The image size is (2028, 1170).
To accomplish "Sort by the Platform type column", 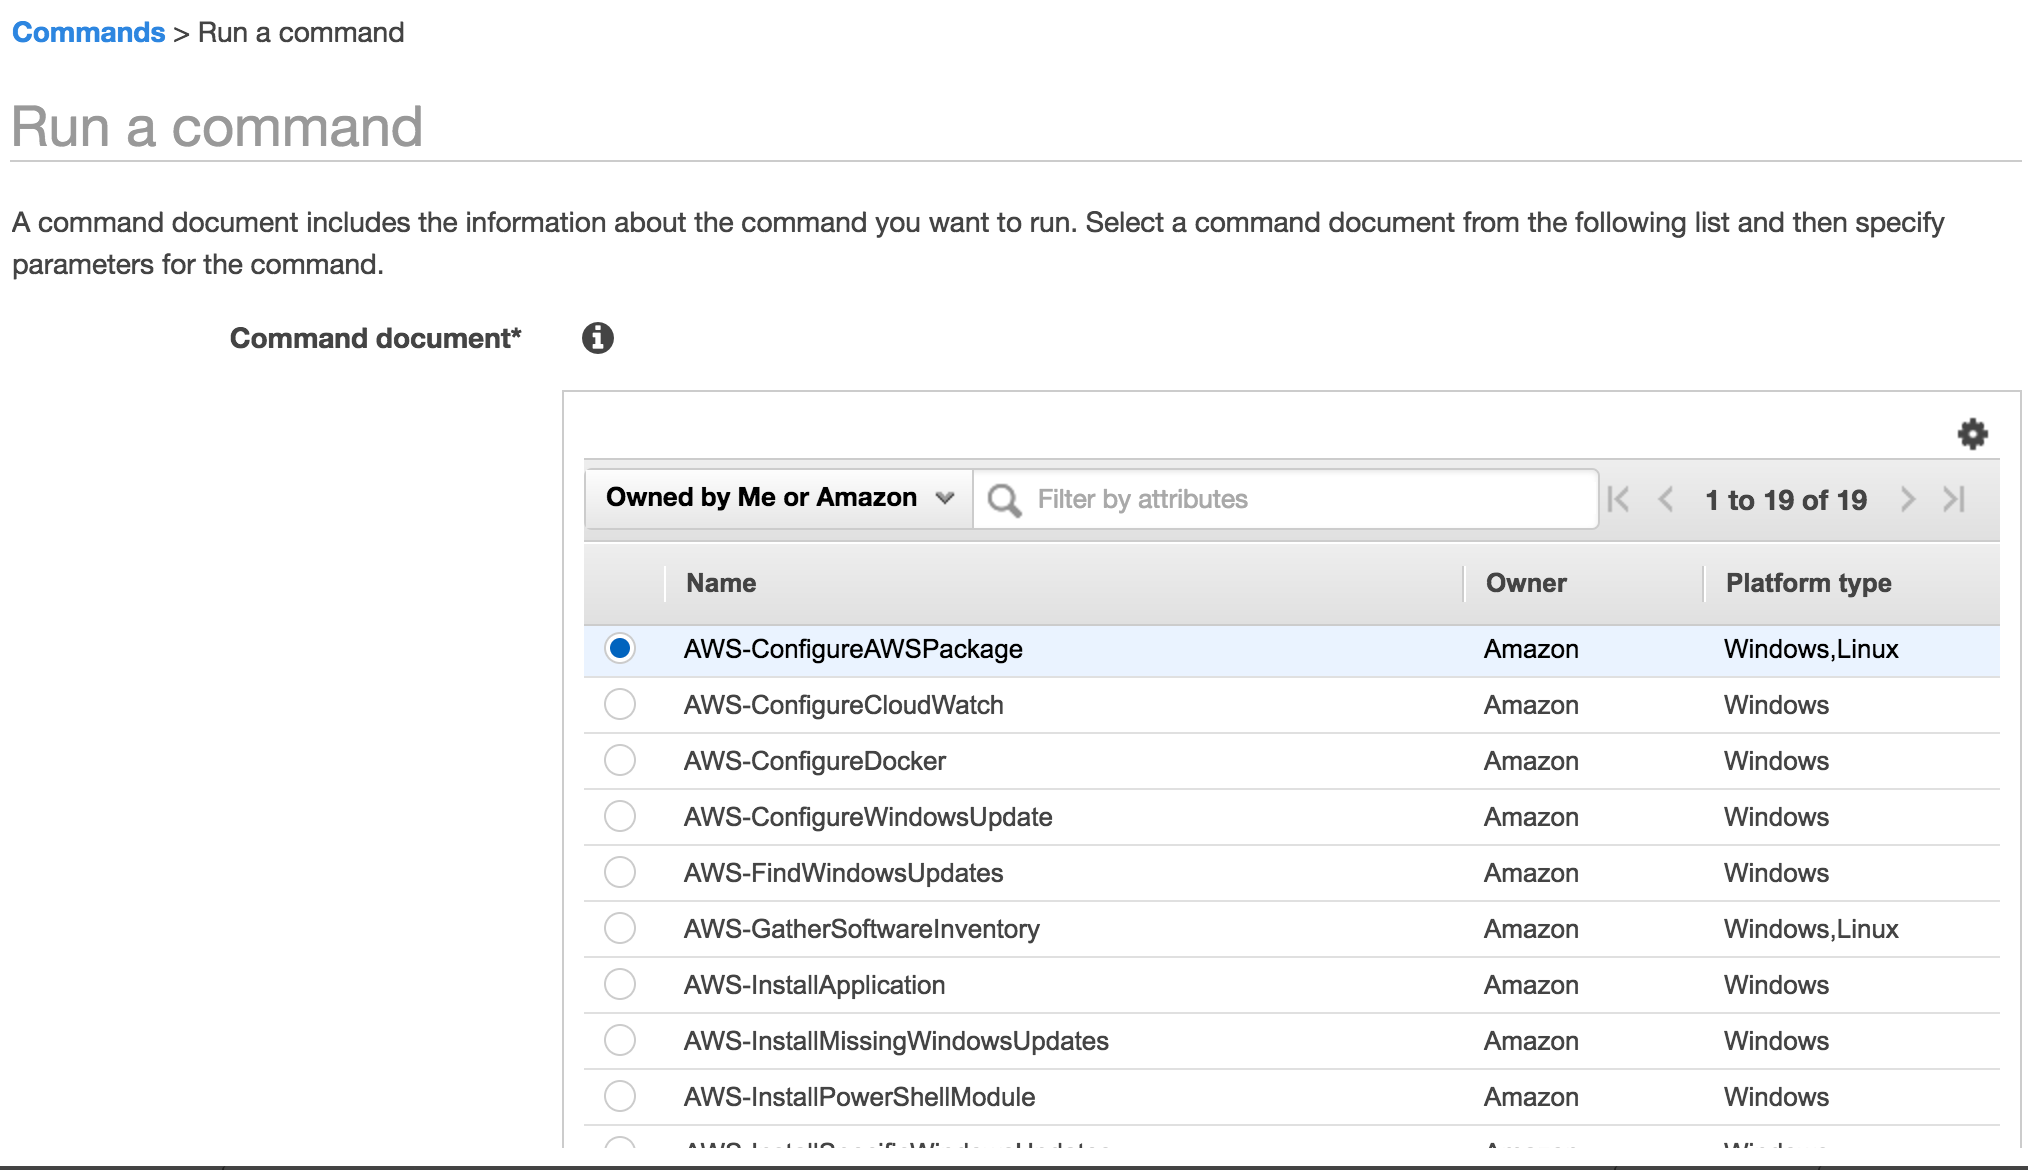I will point(1807,582).
